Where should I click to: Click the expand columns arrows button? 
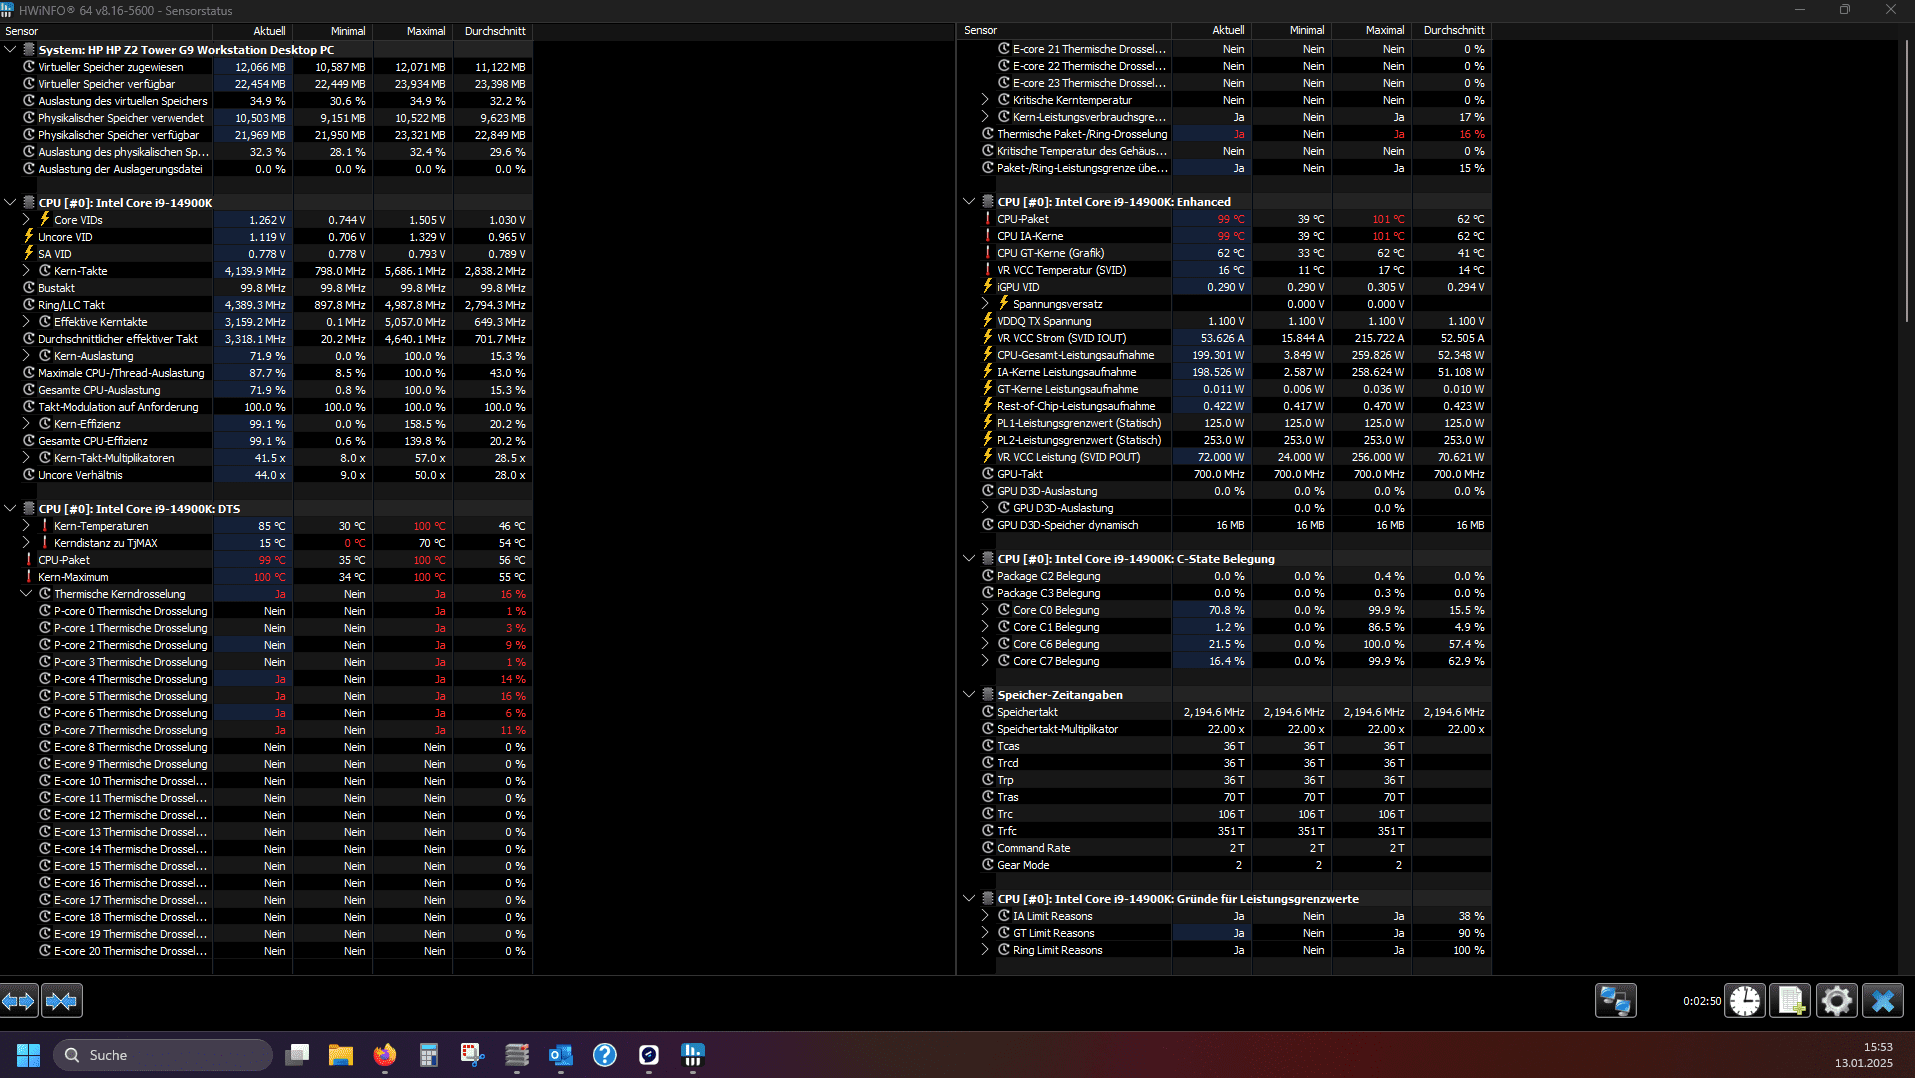(x=19, y=1001)
